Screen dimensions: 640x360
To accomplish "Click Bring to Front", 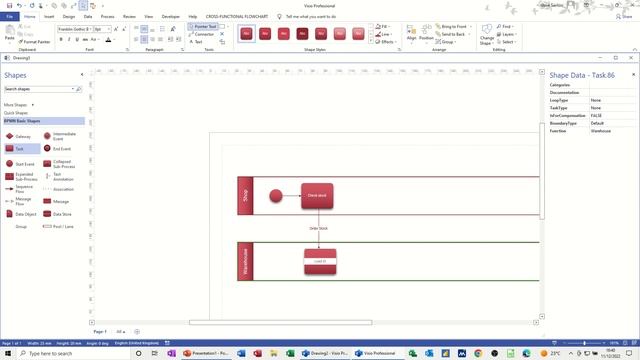I will [453, 27].
